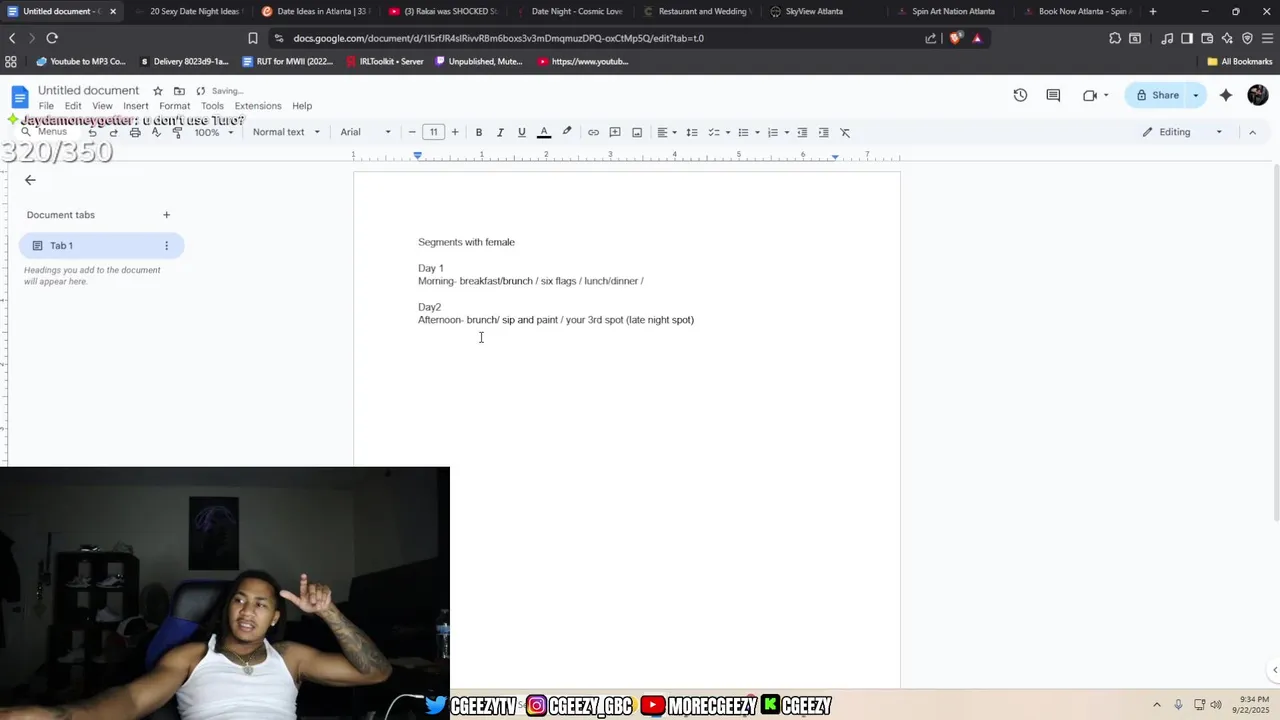The image size is (1280, 720).
Task: Toggle bold formatting in the toolbar
Action: pos(479,132)
